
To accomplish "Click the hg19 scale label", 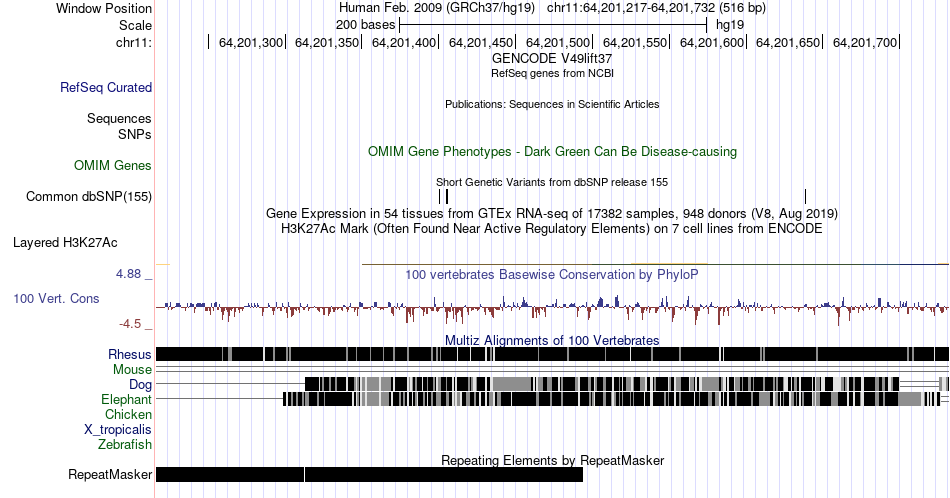I will (x=729, y=25).
